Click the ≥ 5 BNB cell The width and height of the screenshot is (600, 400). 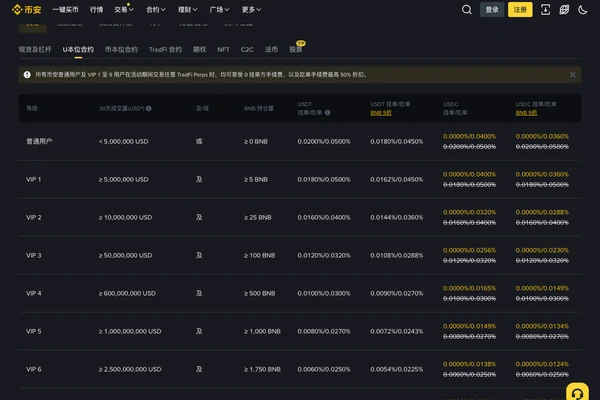(256, 179)
